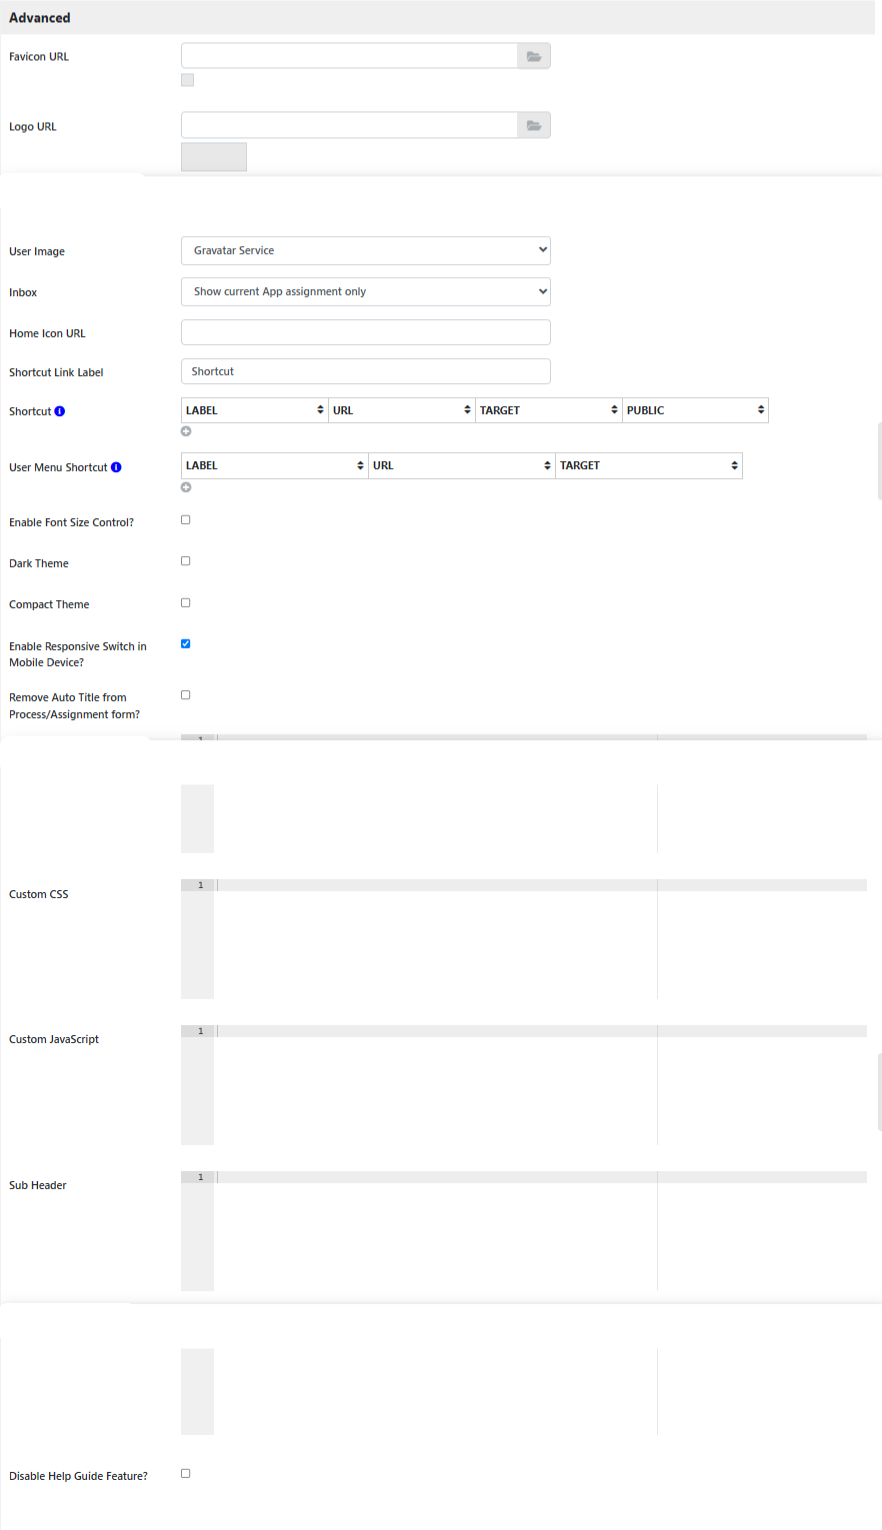
Task: Tick Disable Help Guide Feature checkbox
Action: click(x=185, y=1473)
